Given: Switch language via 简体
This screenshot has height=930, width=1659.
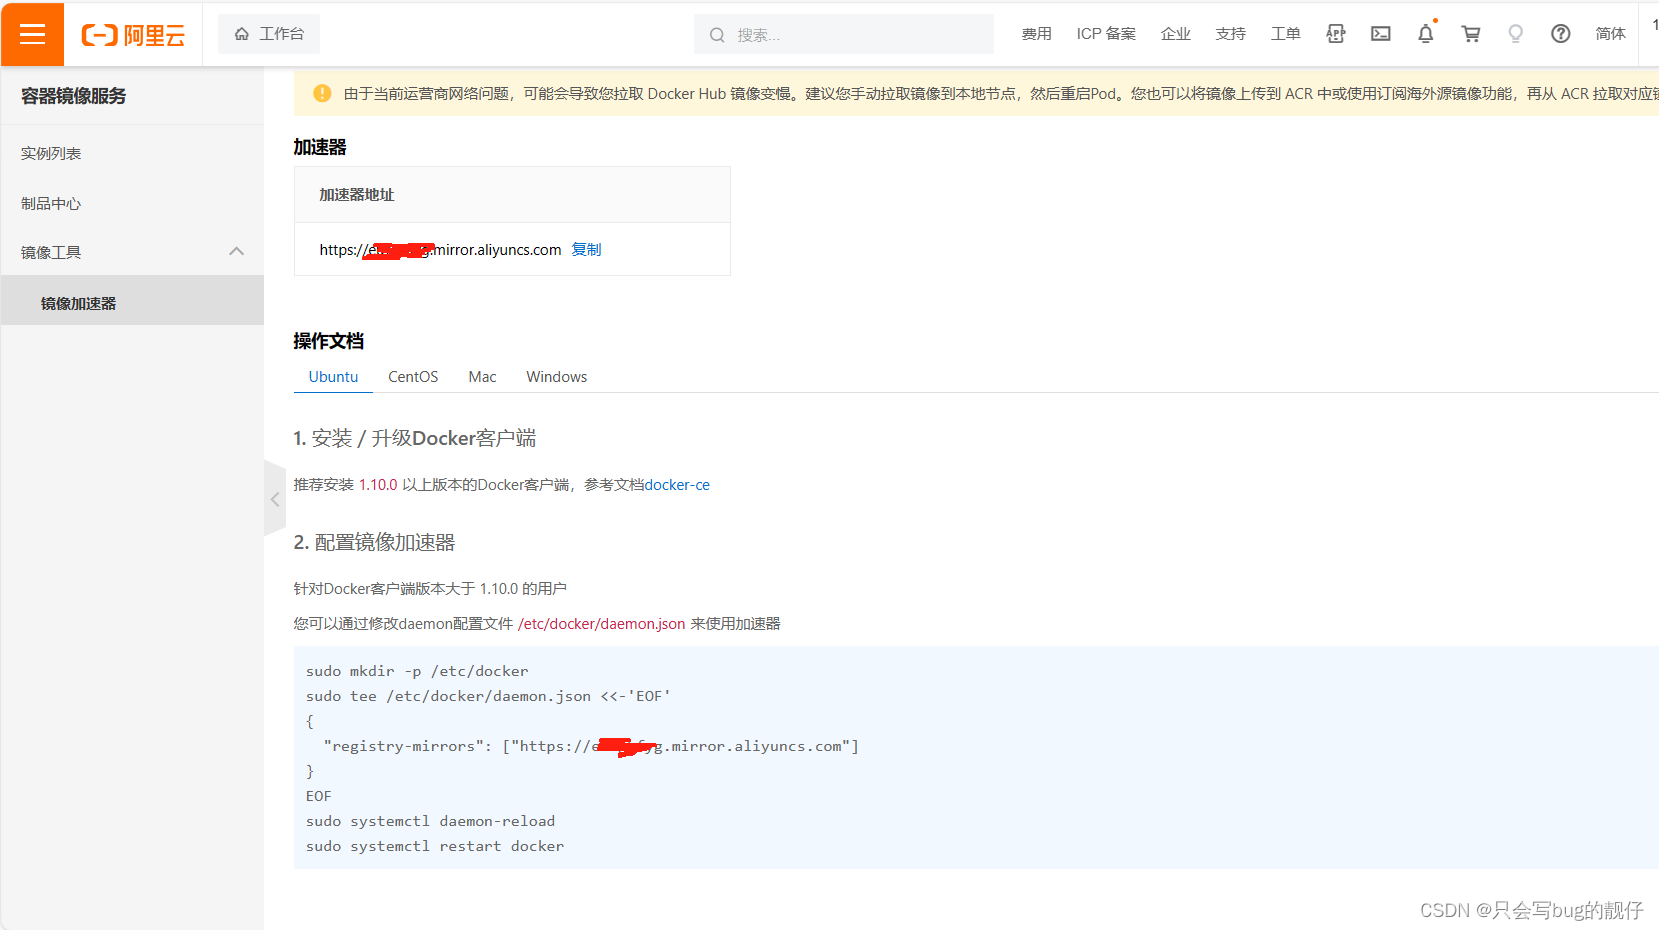Looking at the screenshot, I should coord(1610,34).
